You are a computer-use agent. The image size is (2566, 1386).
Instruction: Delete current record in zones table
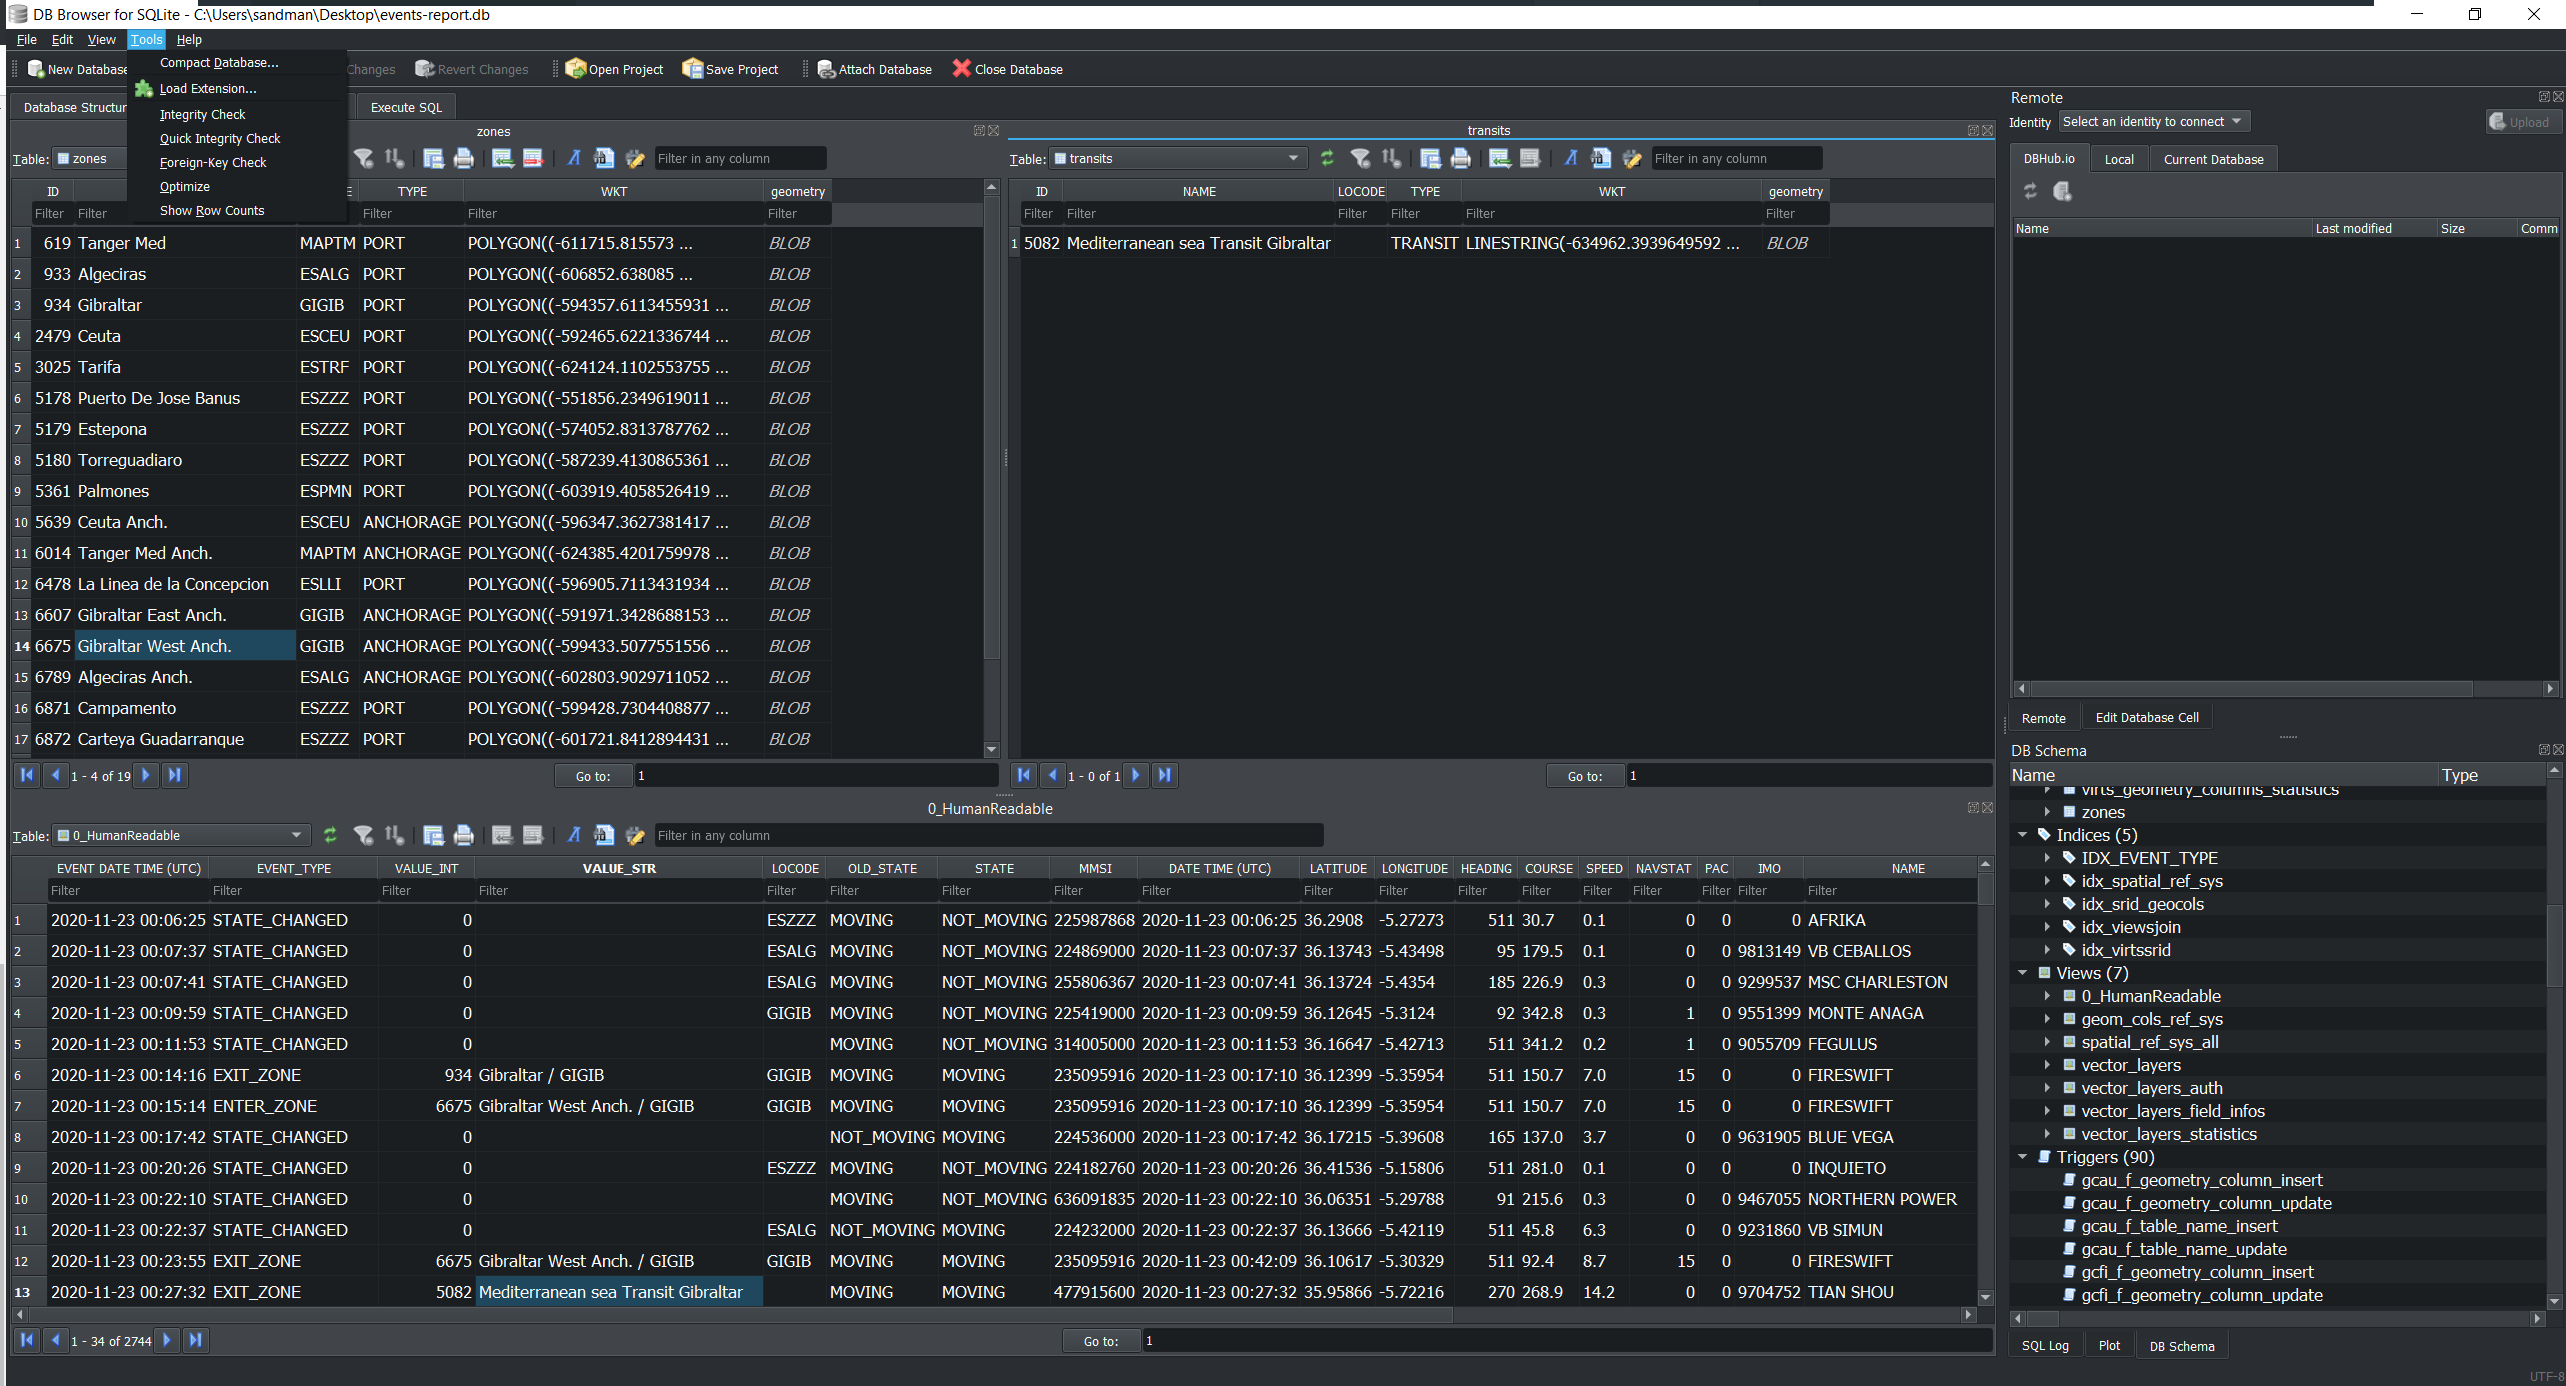point(533,158)
